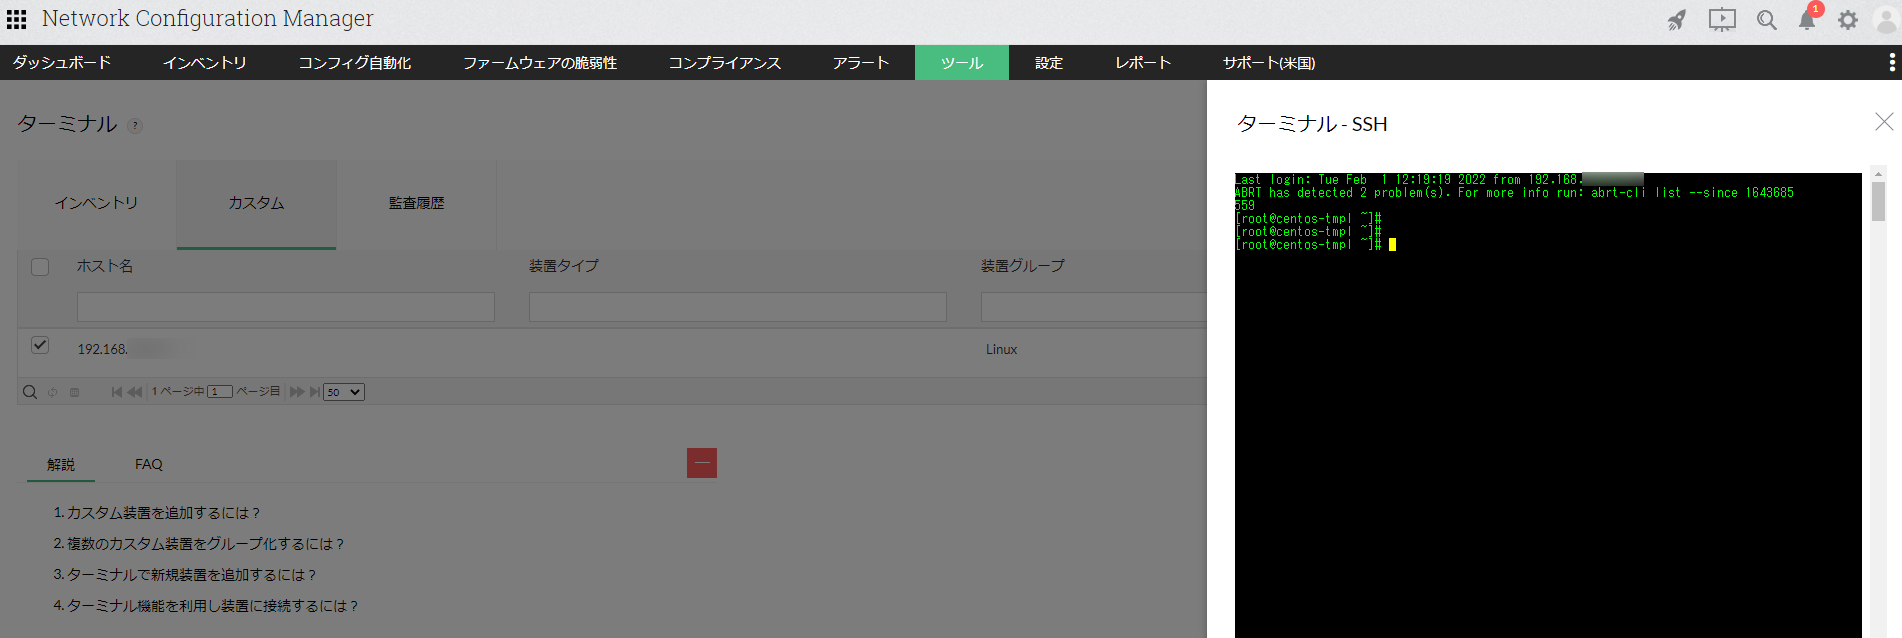Open the presentation screen icon
The height and width of the screenshot is (638, 1902).
1722,20
